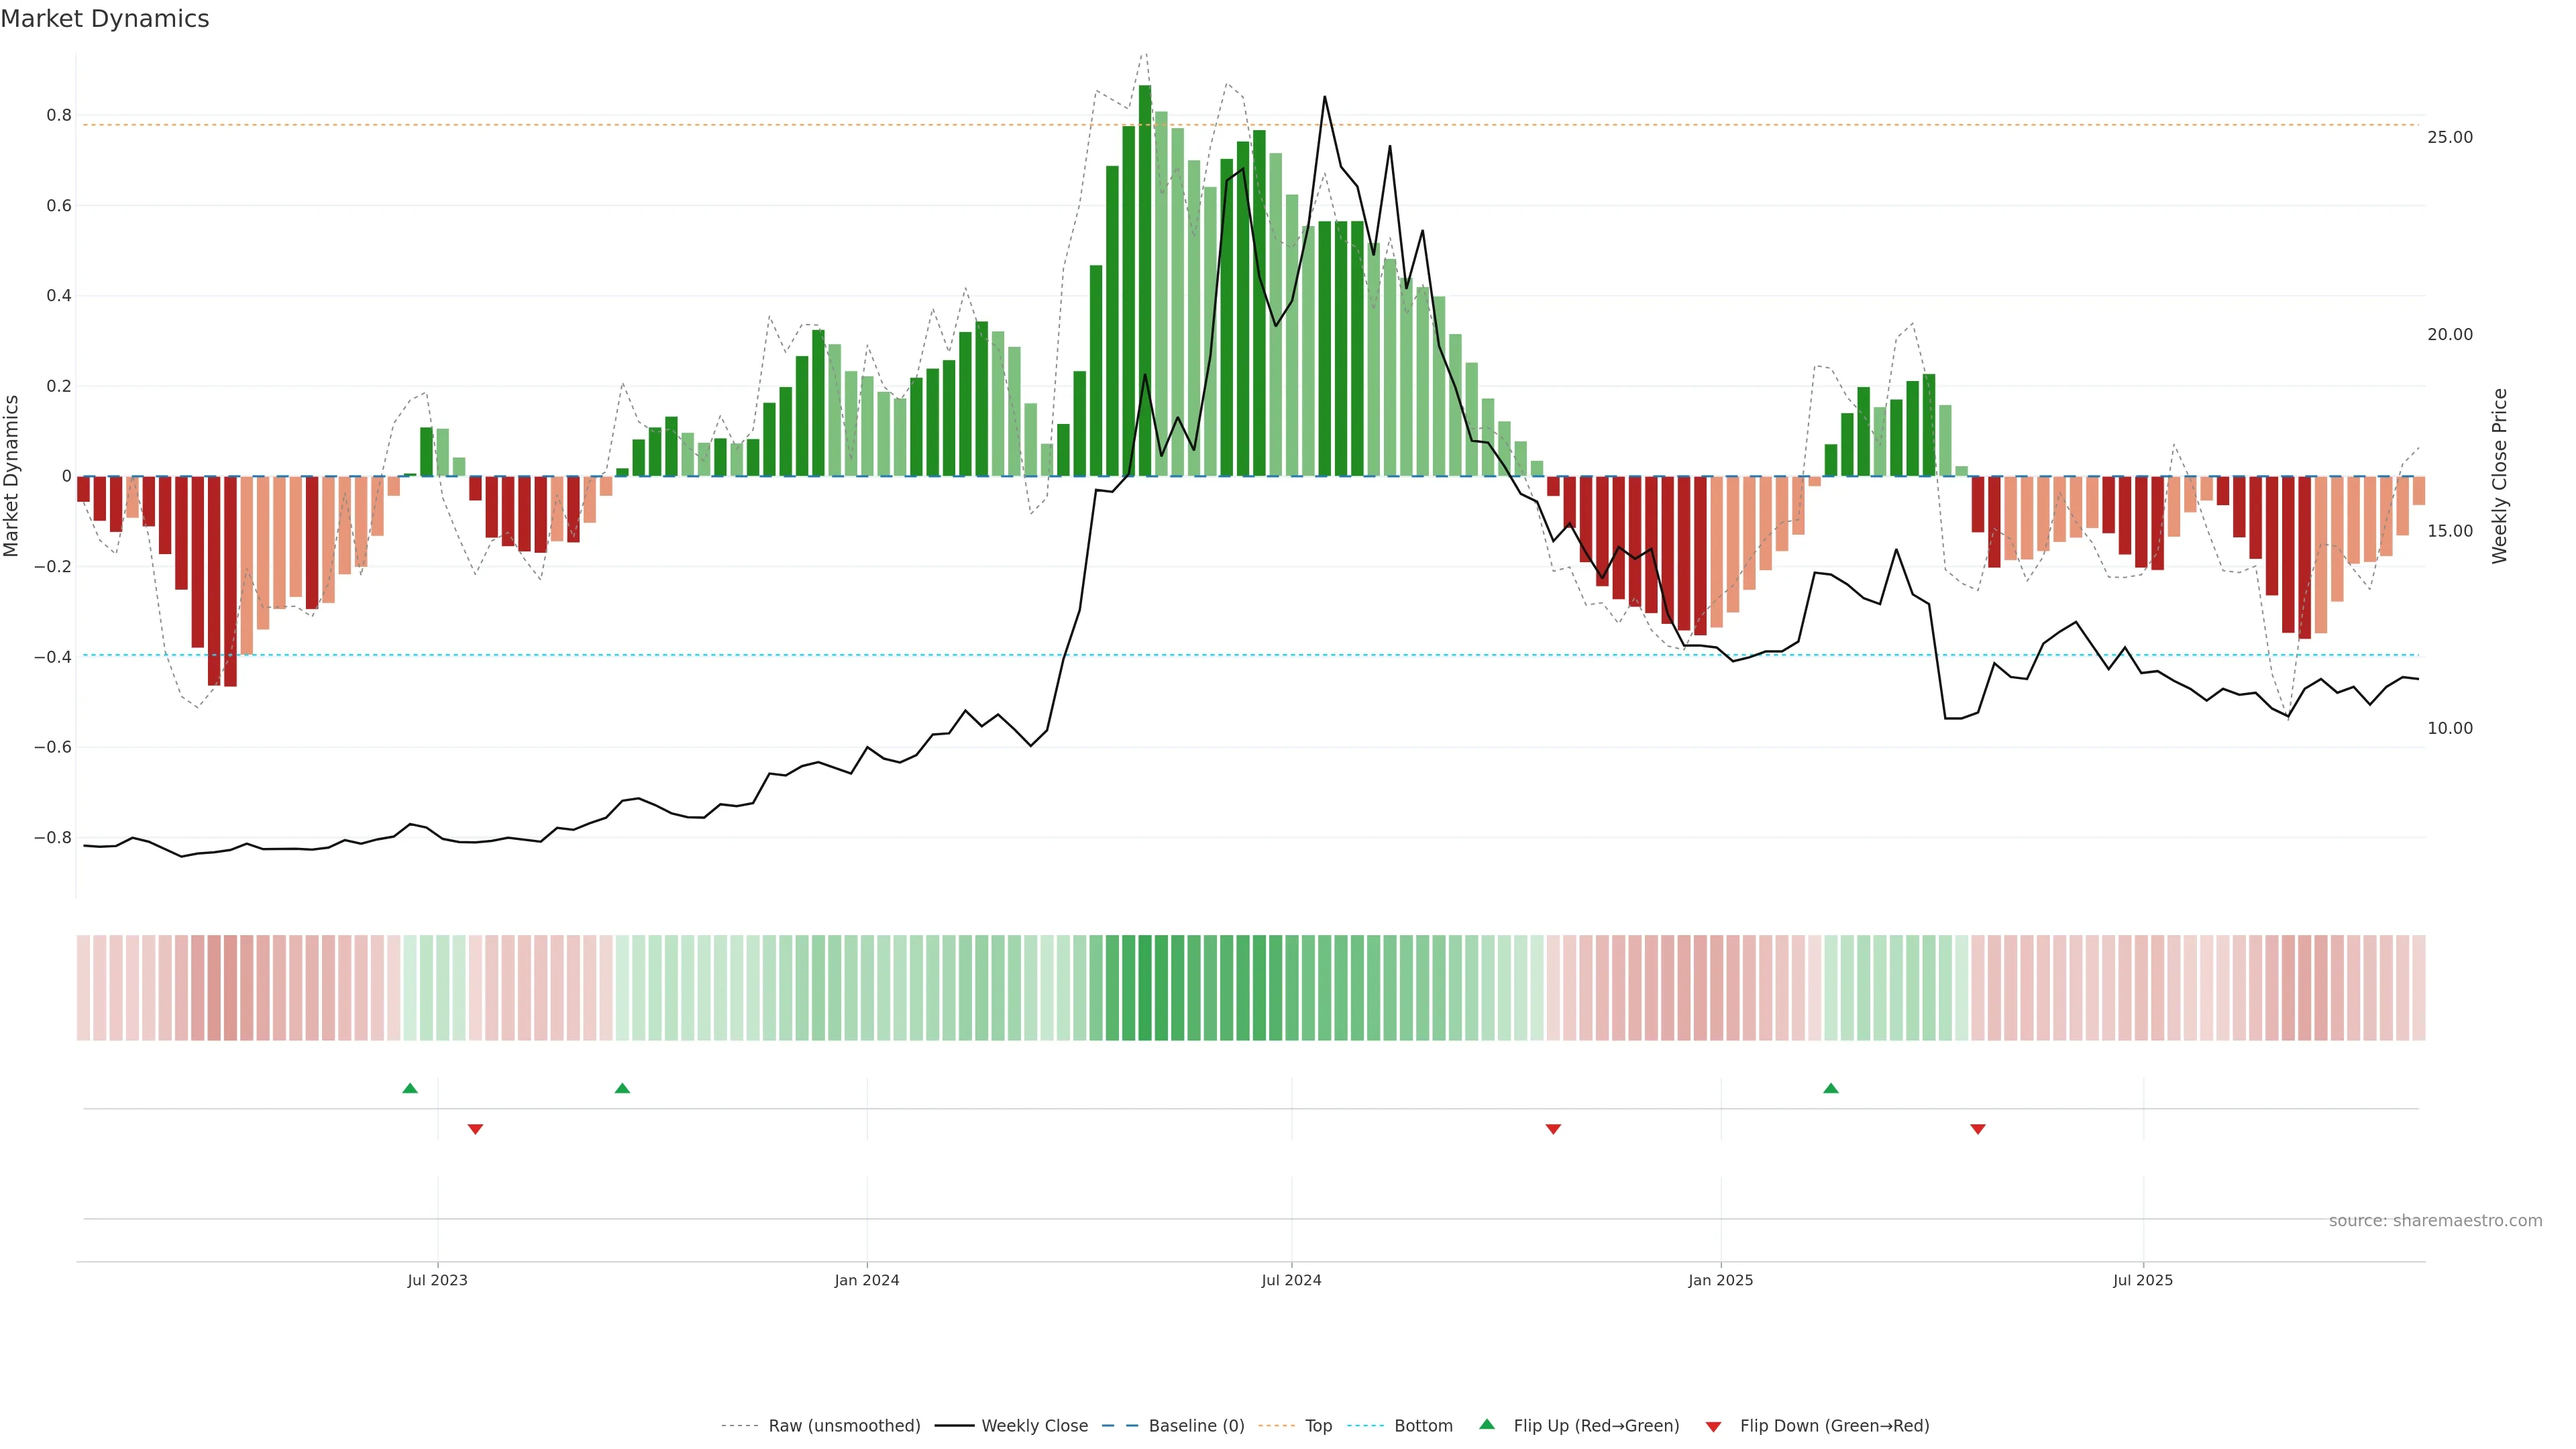Toggle the Top legend entry

click(x=1318, y=1426)
